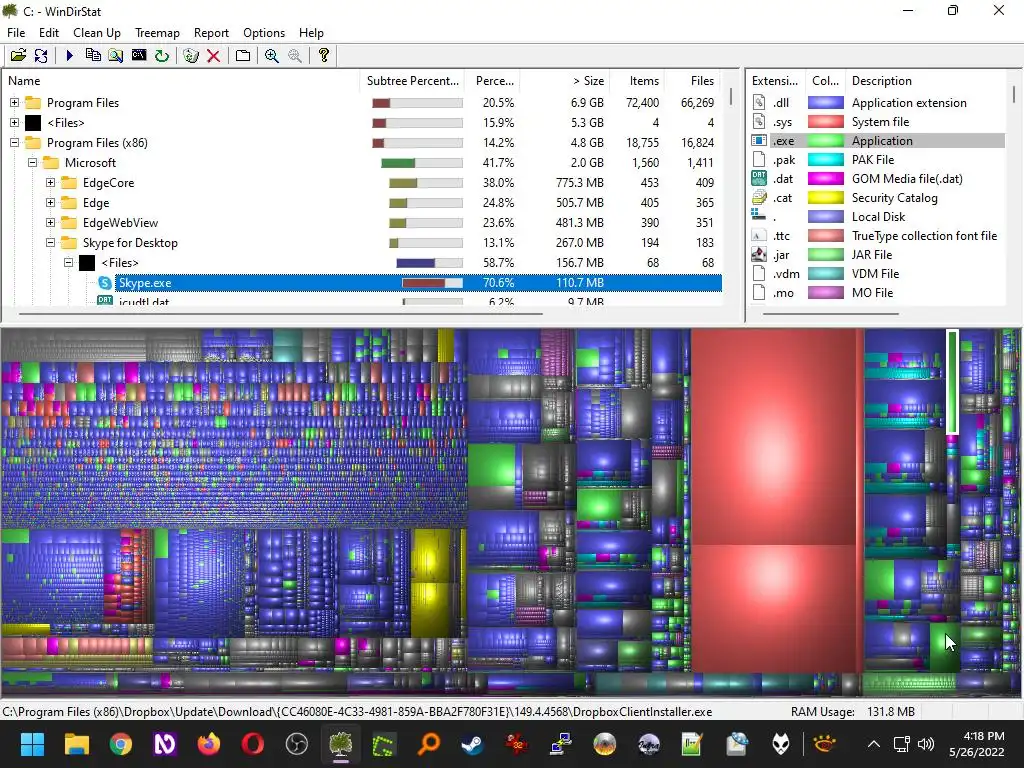Sort by the Subtree Percentage column header

(412, 81)
